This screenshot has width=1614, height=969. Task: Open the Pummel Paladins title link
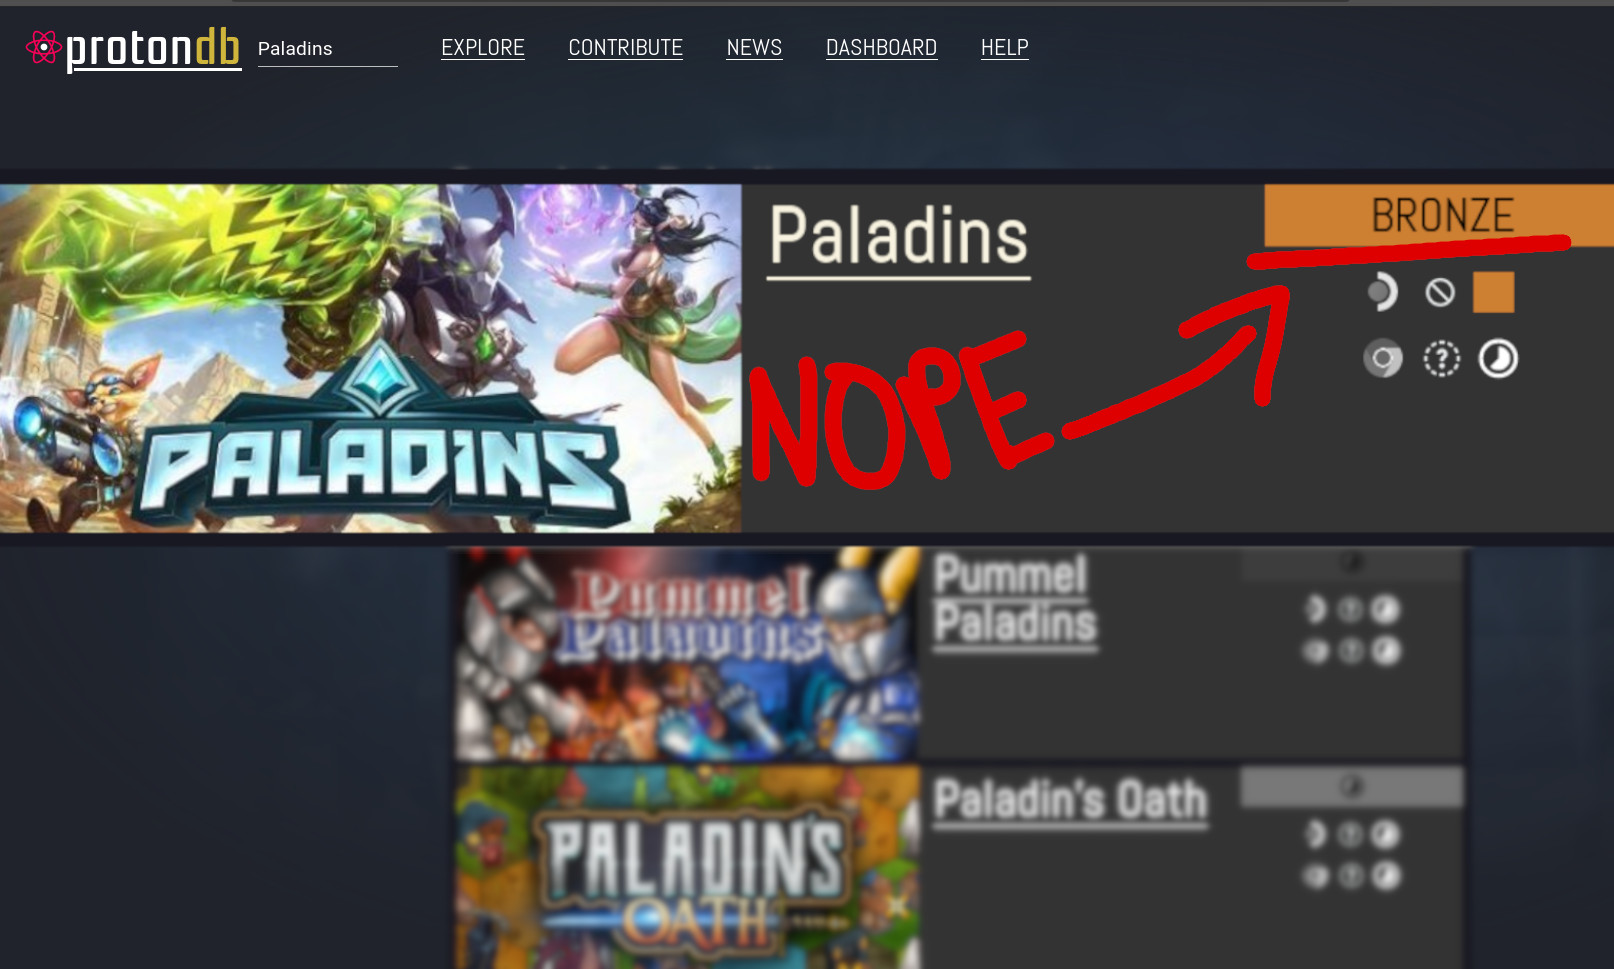[1015, 601]
